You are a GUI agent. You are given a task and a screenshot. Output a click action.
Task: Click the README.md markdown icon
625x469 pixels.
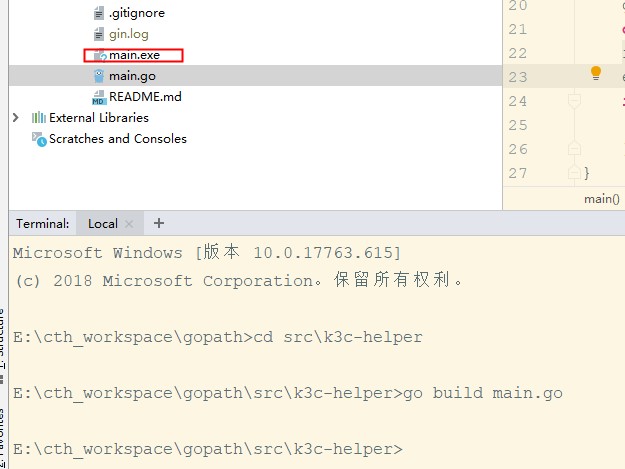pyautogui.click(x=99, y=97)
